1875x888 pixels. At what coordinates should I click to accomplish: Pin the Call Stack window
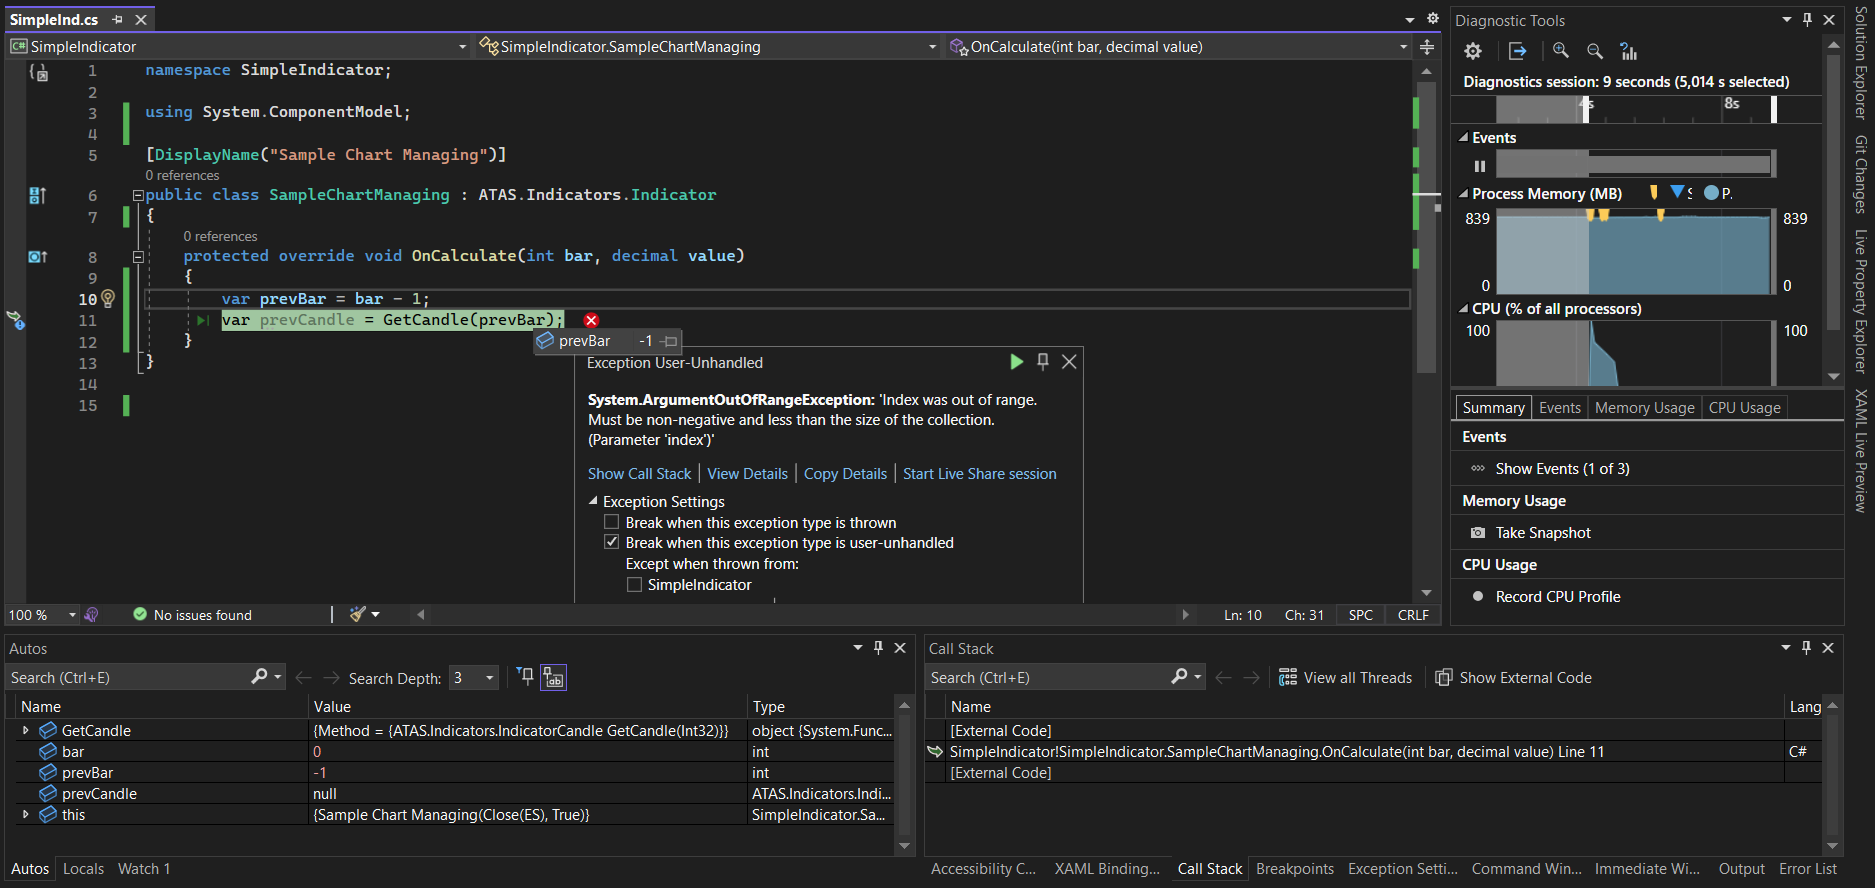pos(1806,648)
